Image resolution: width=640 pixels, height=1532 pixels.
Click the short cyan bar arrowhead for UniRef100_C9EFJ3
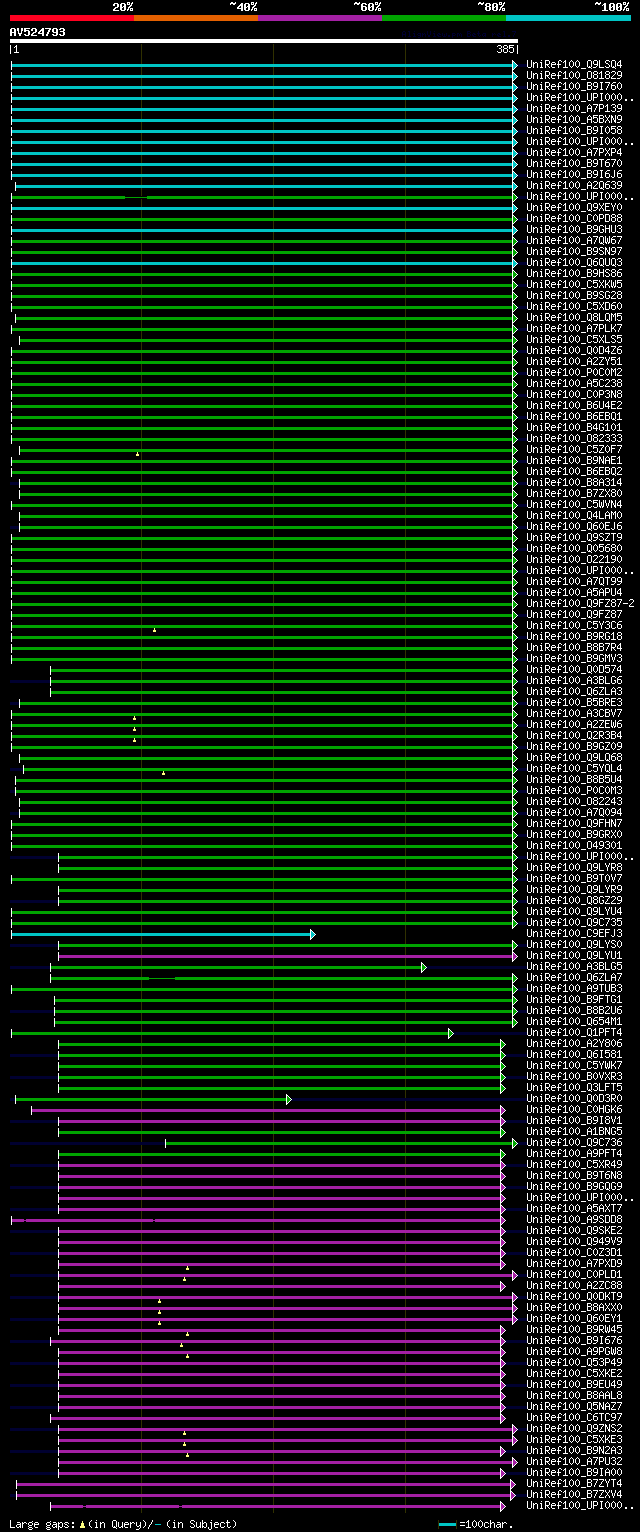point(312,933)
